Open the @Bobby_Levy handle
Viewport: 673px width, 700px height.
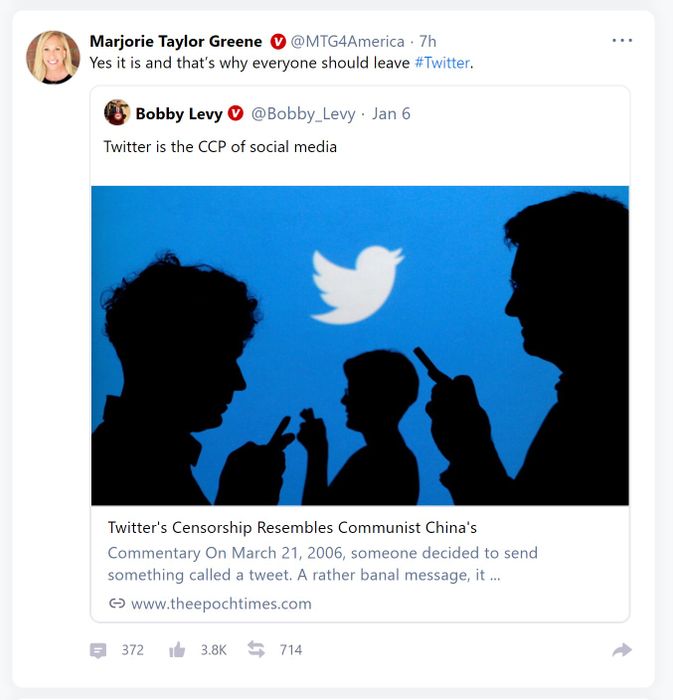pyautogui.click(x=303, y=114)
